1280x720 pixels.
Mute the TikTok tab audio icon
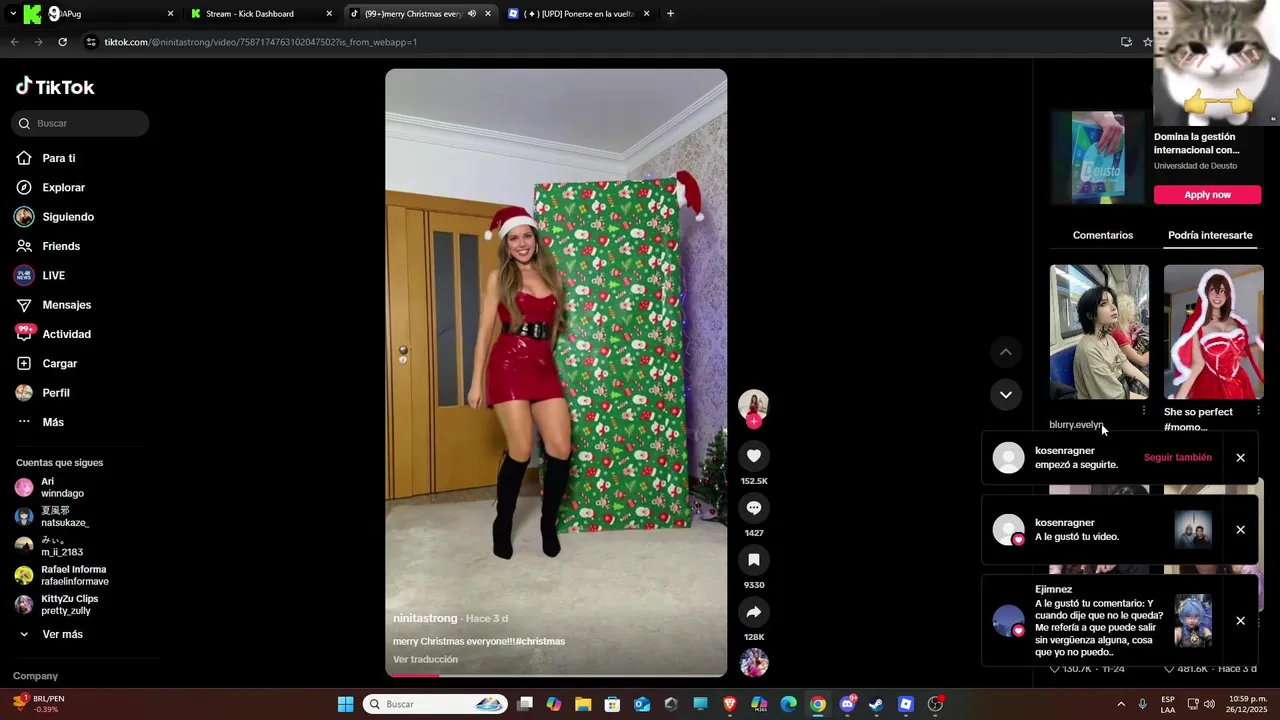[x=471, y=14]
